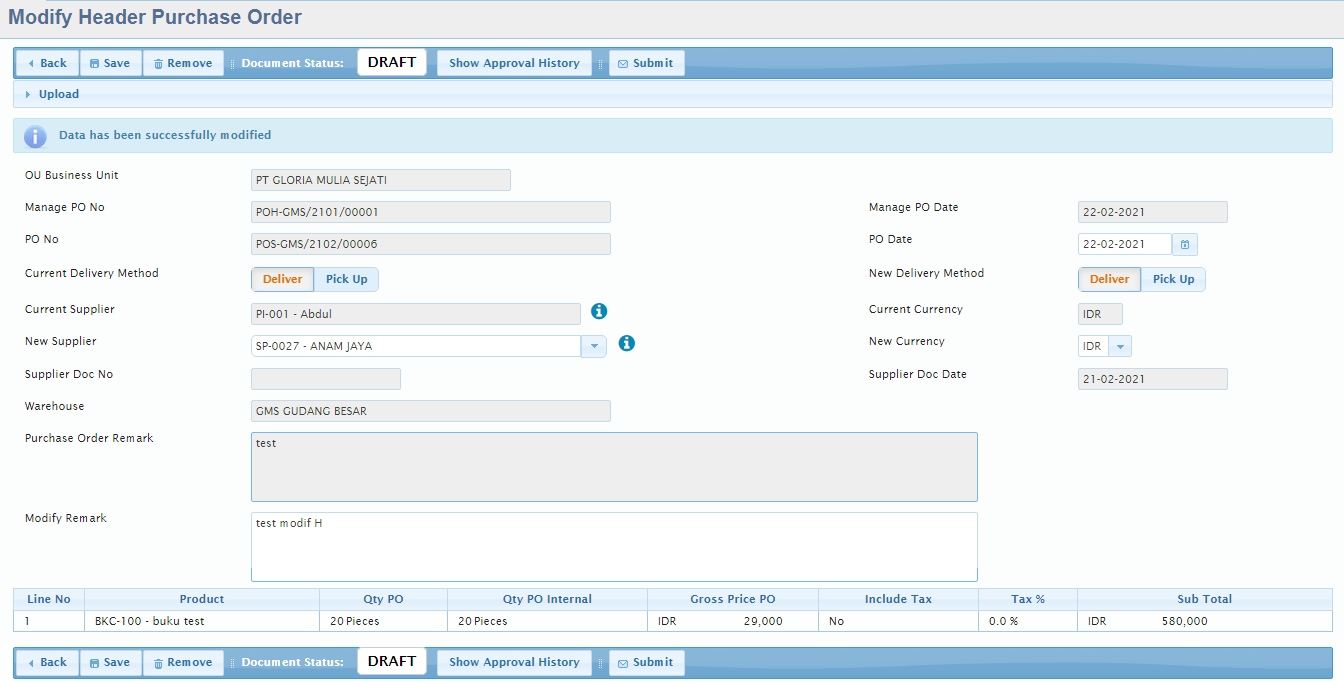The width and height of the screenshot is (1344, 681).
Task: Click the Supplier Doc Date field
Action: (1153, 379)
